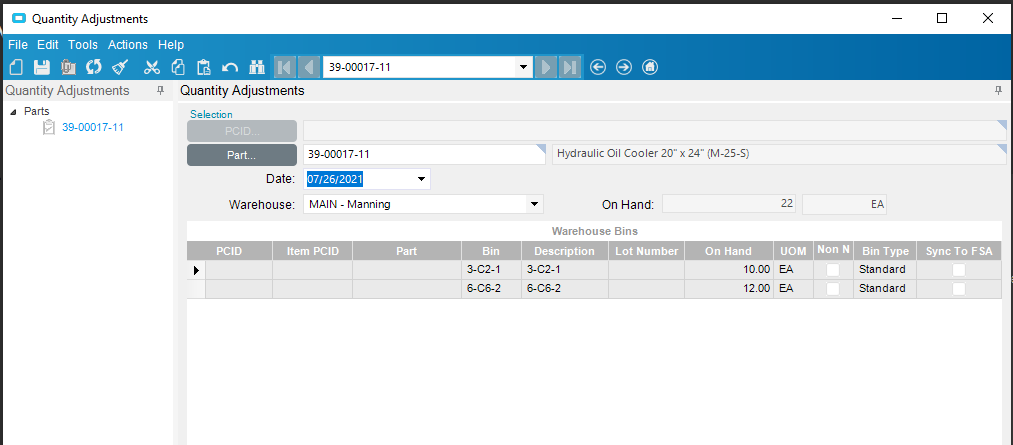
Task: Toggle Non N checkbox for bin 6-C6-2
Action: (x=833, y=289)
